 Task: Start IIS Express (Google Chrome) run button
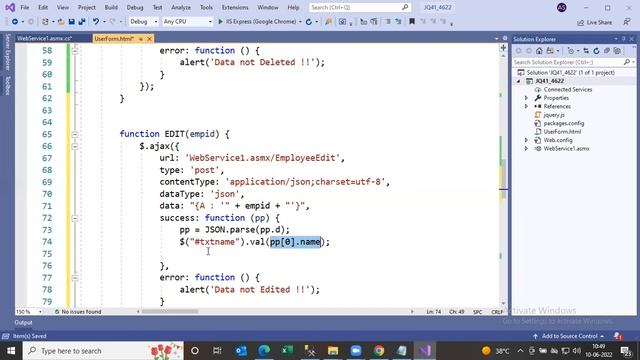pos(257,22)
